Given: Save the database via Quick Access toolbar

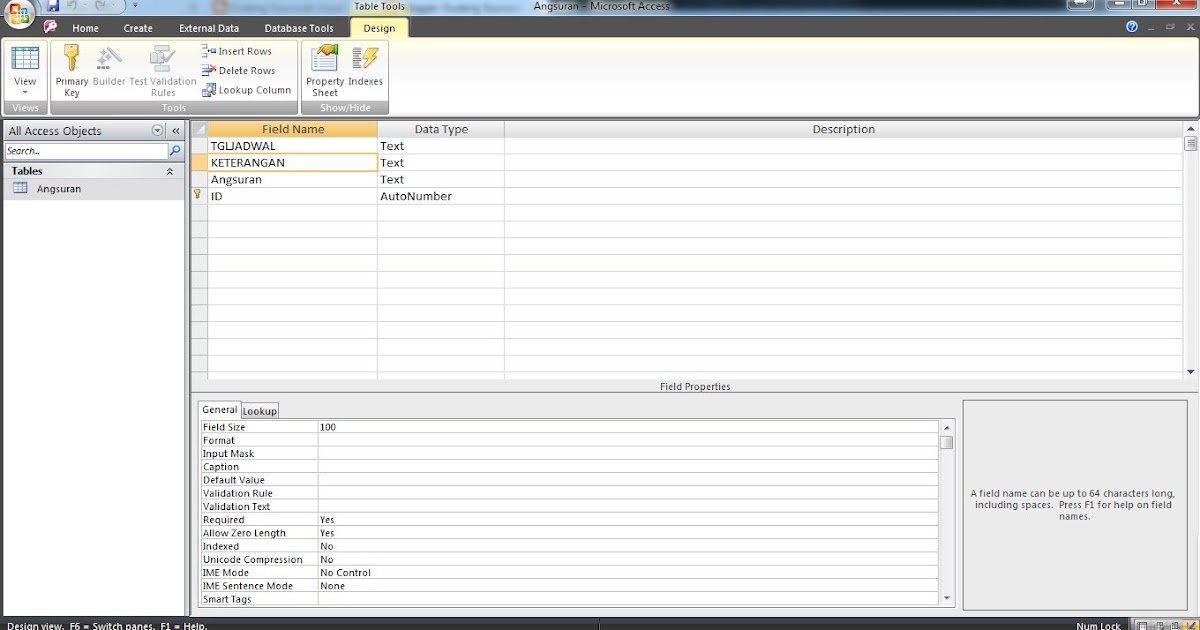Looking at the screenshot, I should (x=51, y=6).
